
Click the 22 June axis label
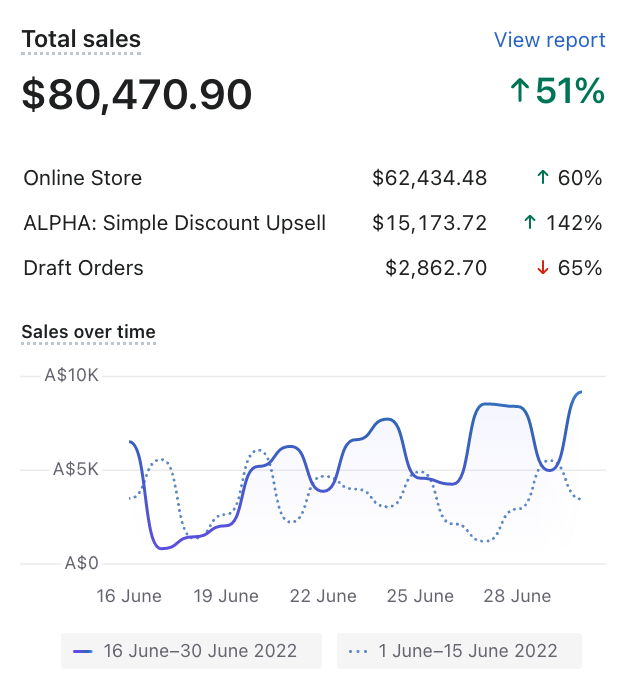(323, 596)
